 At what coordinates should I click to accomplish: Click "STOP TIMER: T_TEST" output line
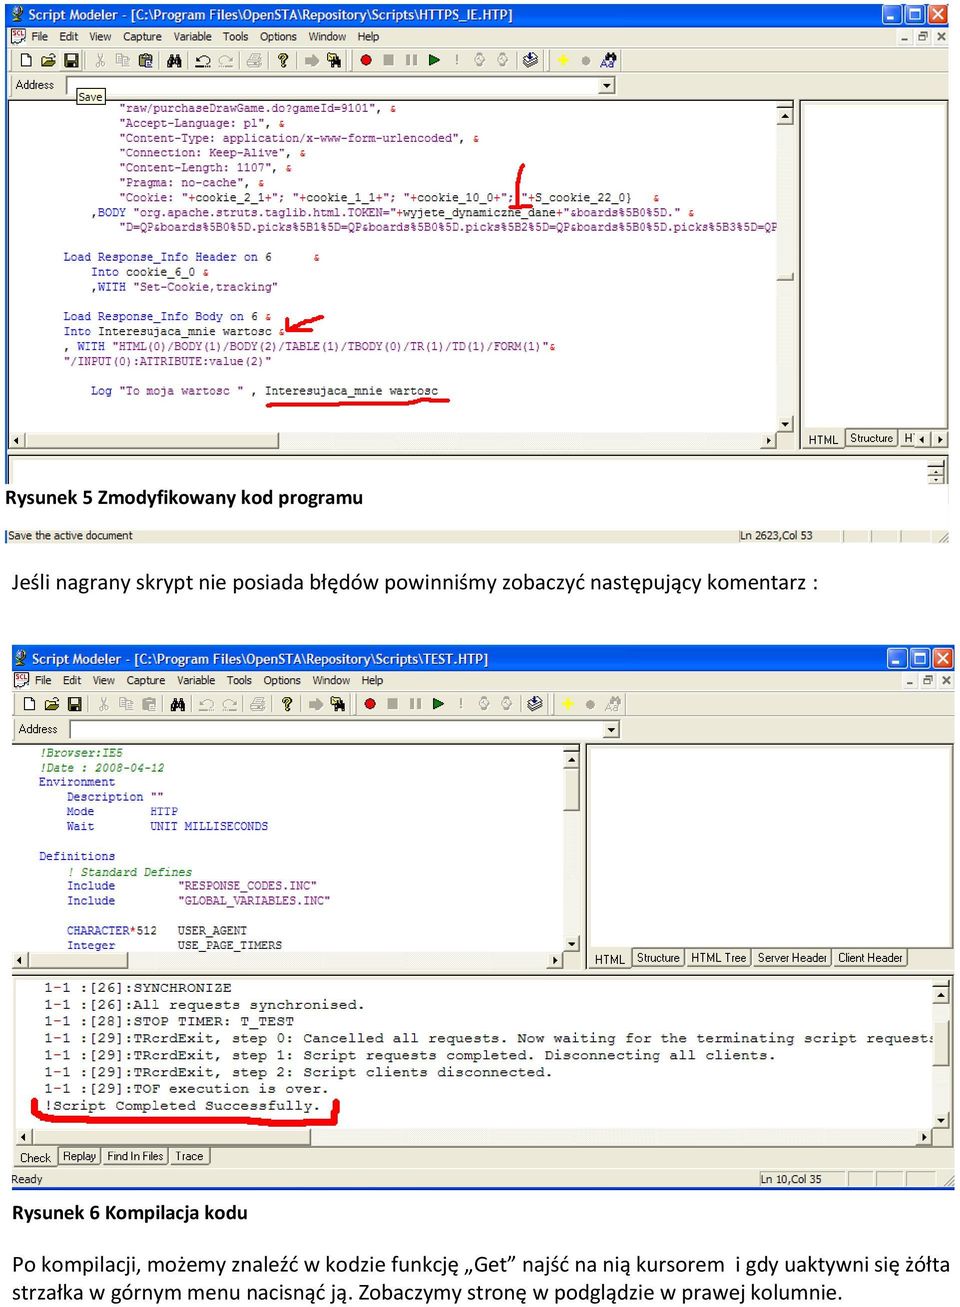[169, 1022]
